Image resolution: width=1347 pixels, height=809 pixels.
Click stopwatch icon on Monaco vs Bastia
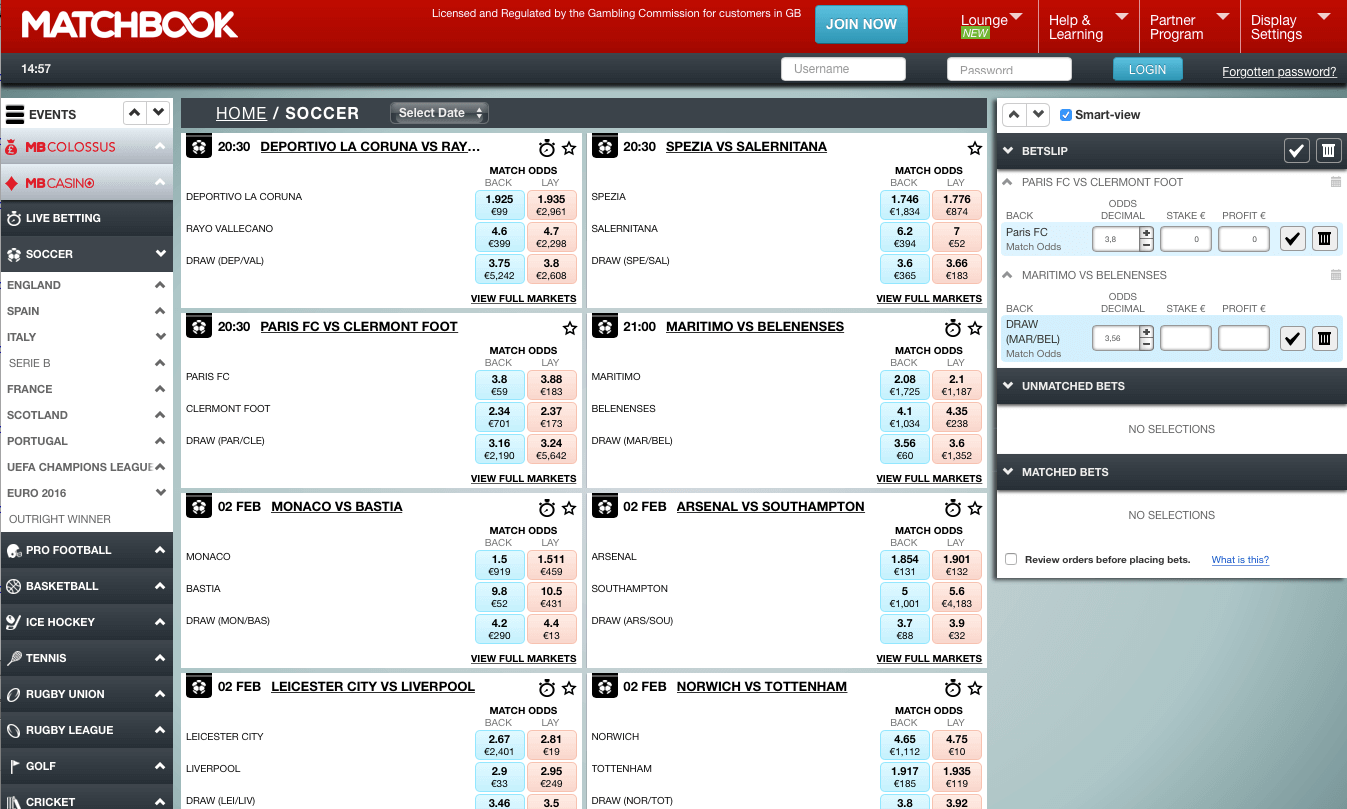[x=547, y=508]
